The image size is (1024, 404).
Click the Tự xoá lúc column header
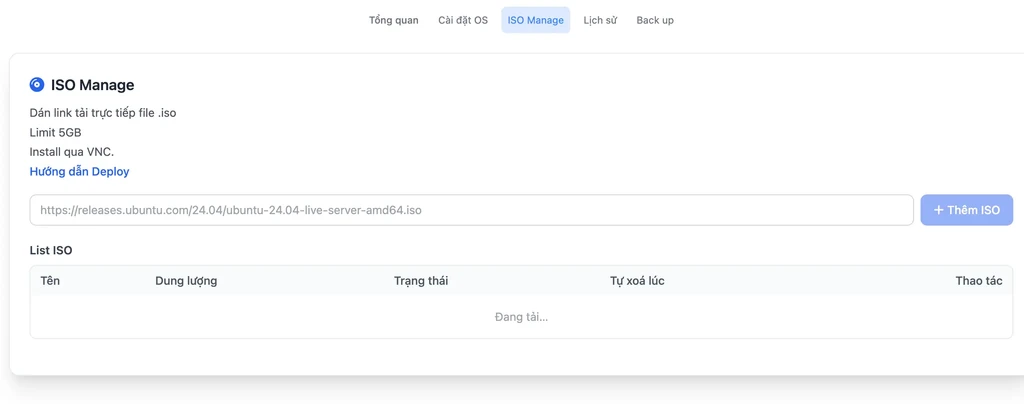coord(637,281)
